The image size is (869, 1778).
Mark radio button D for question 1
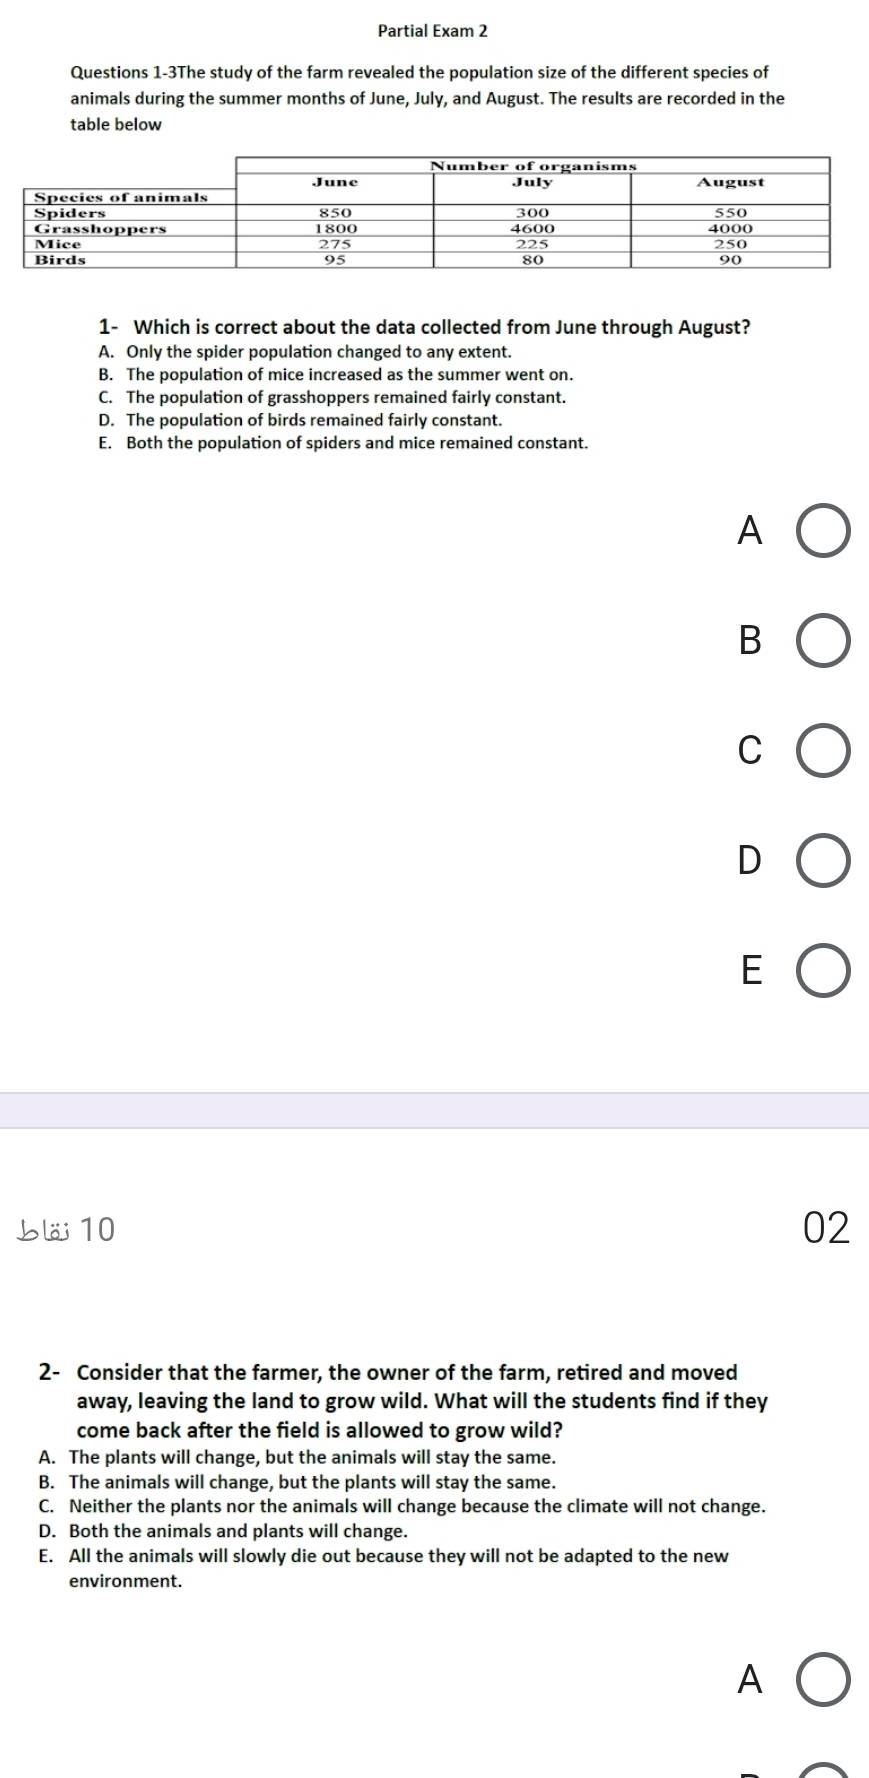pyautogui.click(x=824, y=862)
